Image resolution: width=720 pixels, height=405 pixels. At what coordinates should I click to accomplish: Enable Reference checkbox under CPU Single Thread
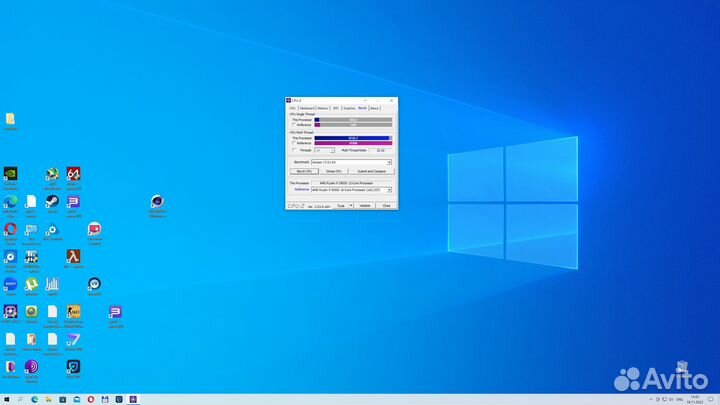pos(294,125)
